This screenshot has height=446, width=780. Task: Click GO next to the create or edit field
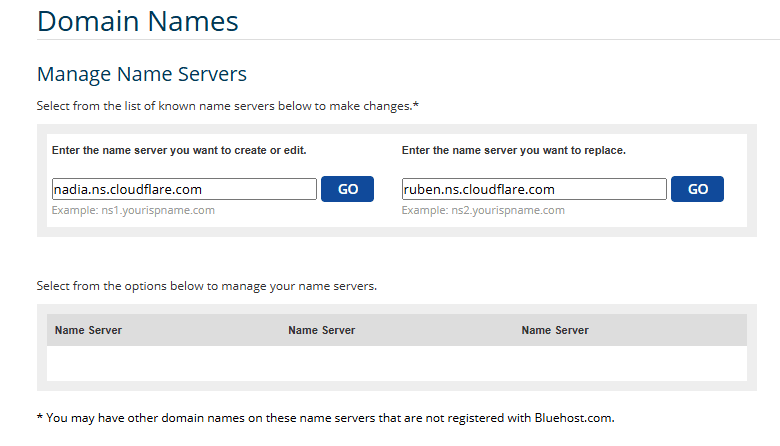pos(347,189)
